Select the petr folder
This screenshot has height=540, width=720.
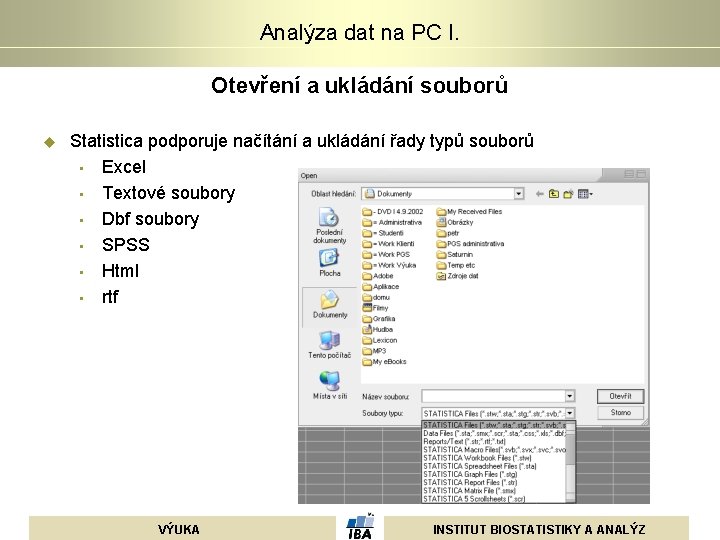(x=448, y=233)
